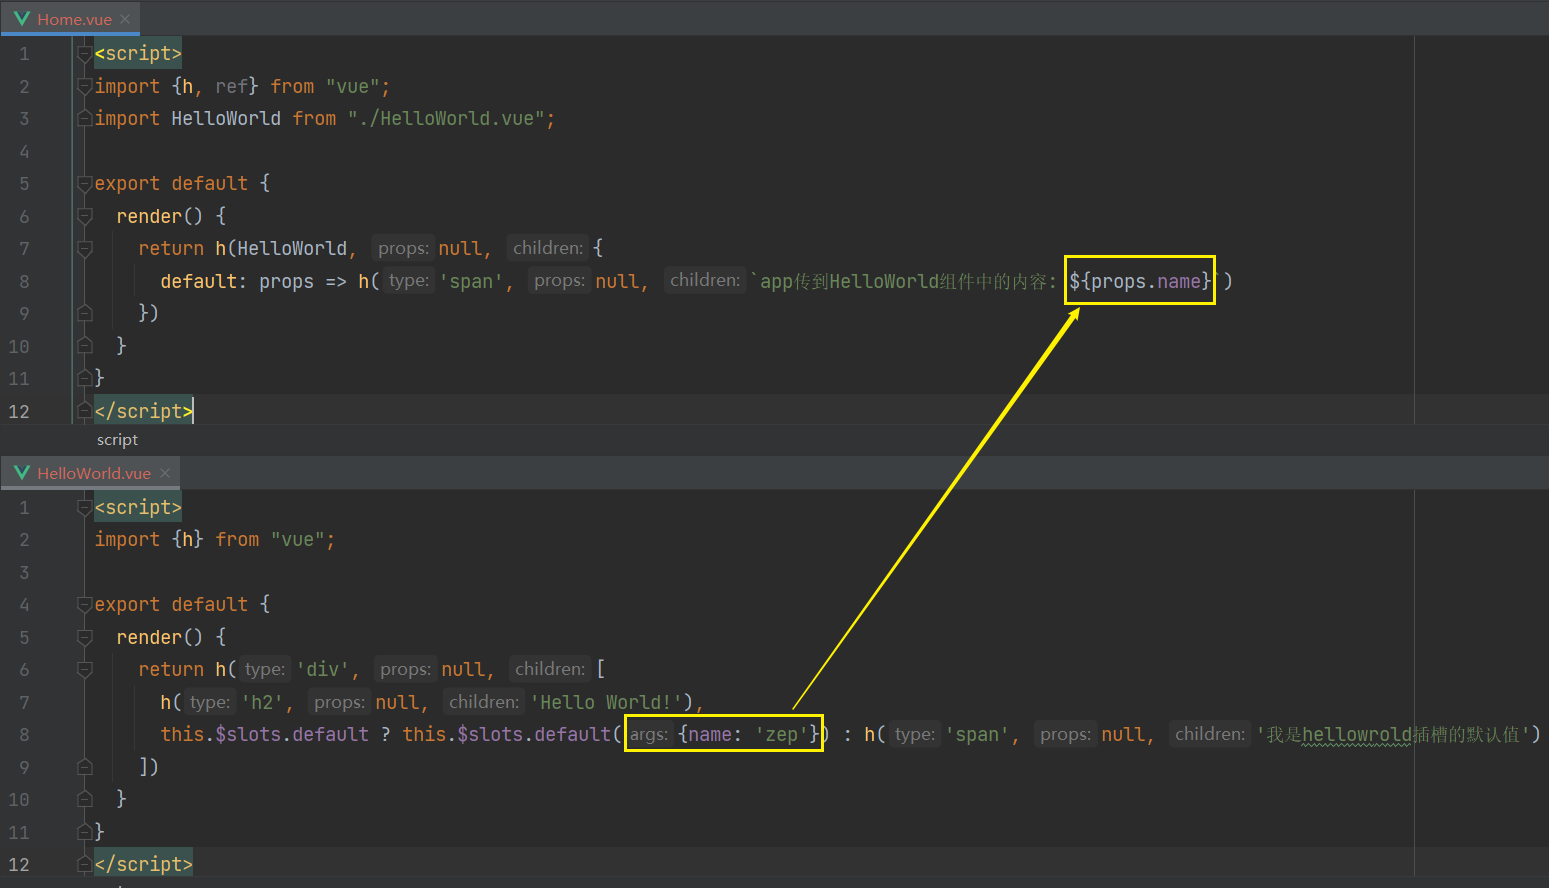The image size is (1549, 888).
Task: Click fold end marker at HelloWorld.vue line 10
Action: point(85,799)
